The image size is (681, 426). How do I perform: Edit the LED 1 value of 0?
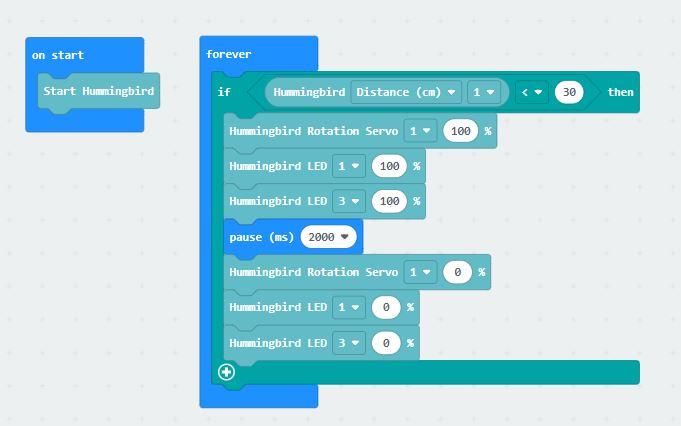click(x=386, y=307)
